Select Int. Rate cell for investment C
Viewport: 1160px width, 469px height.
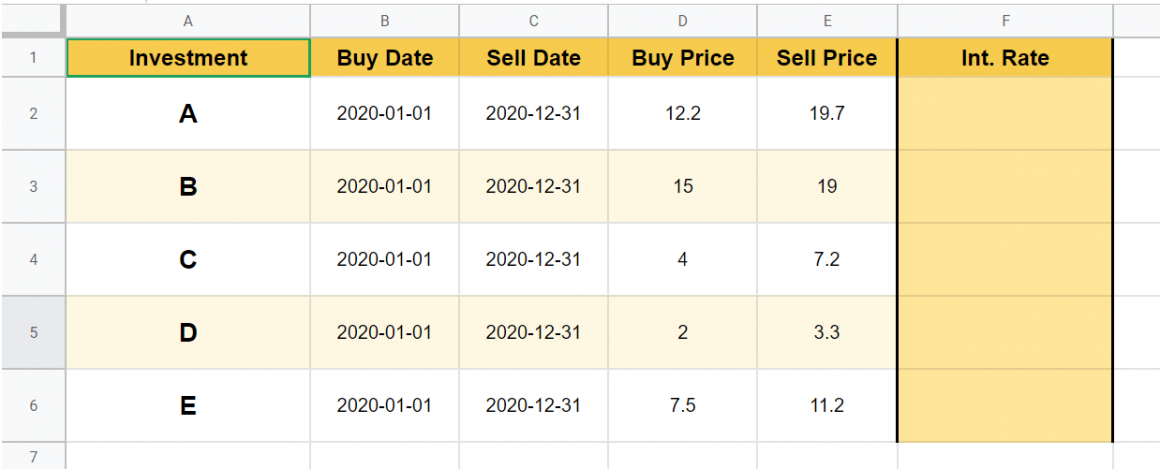coord(1005,259)
